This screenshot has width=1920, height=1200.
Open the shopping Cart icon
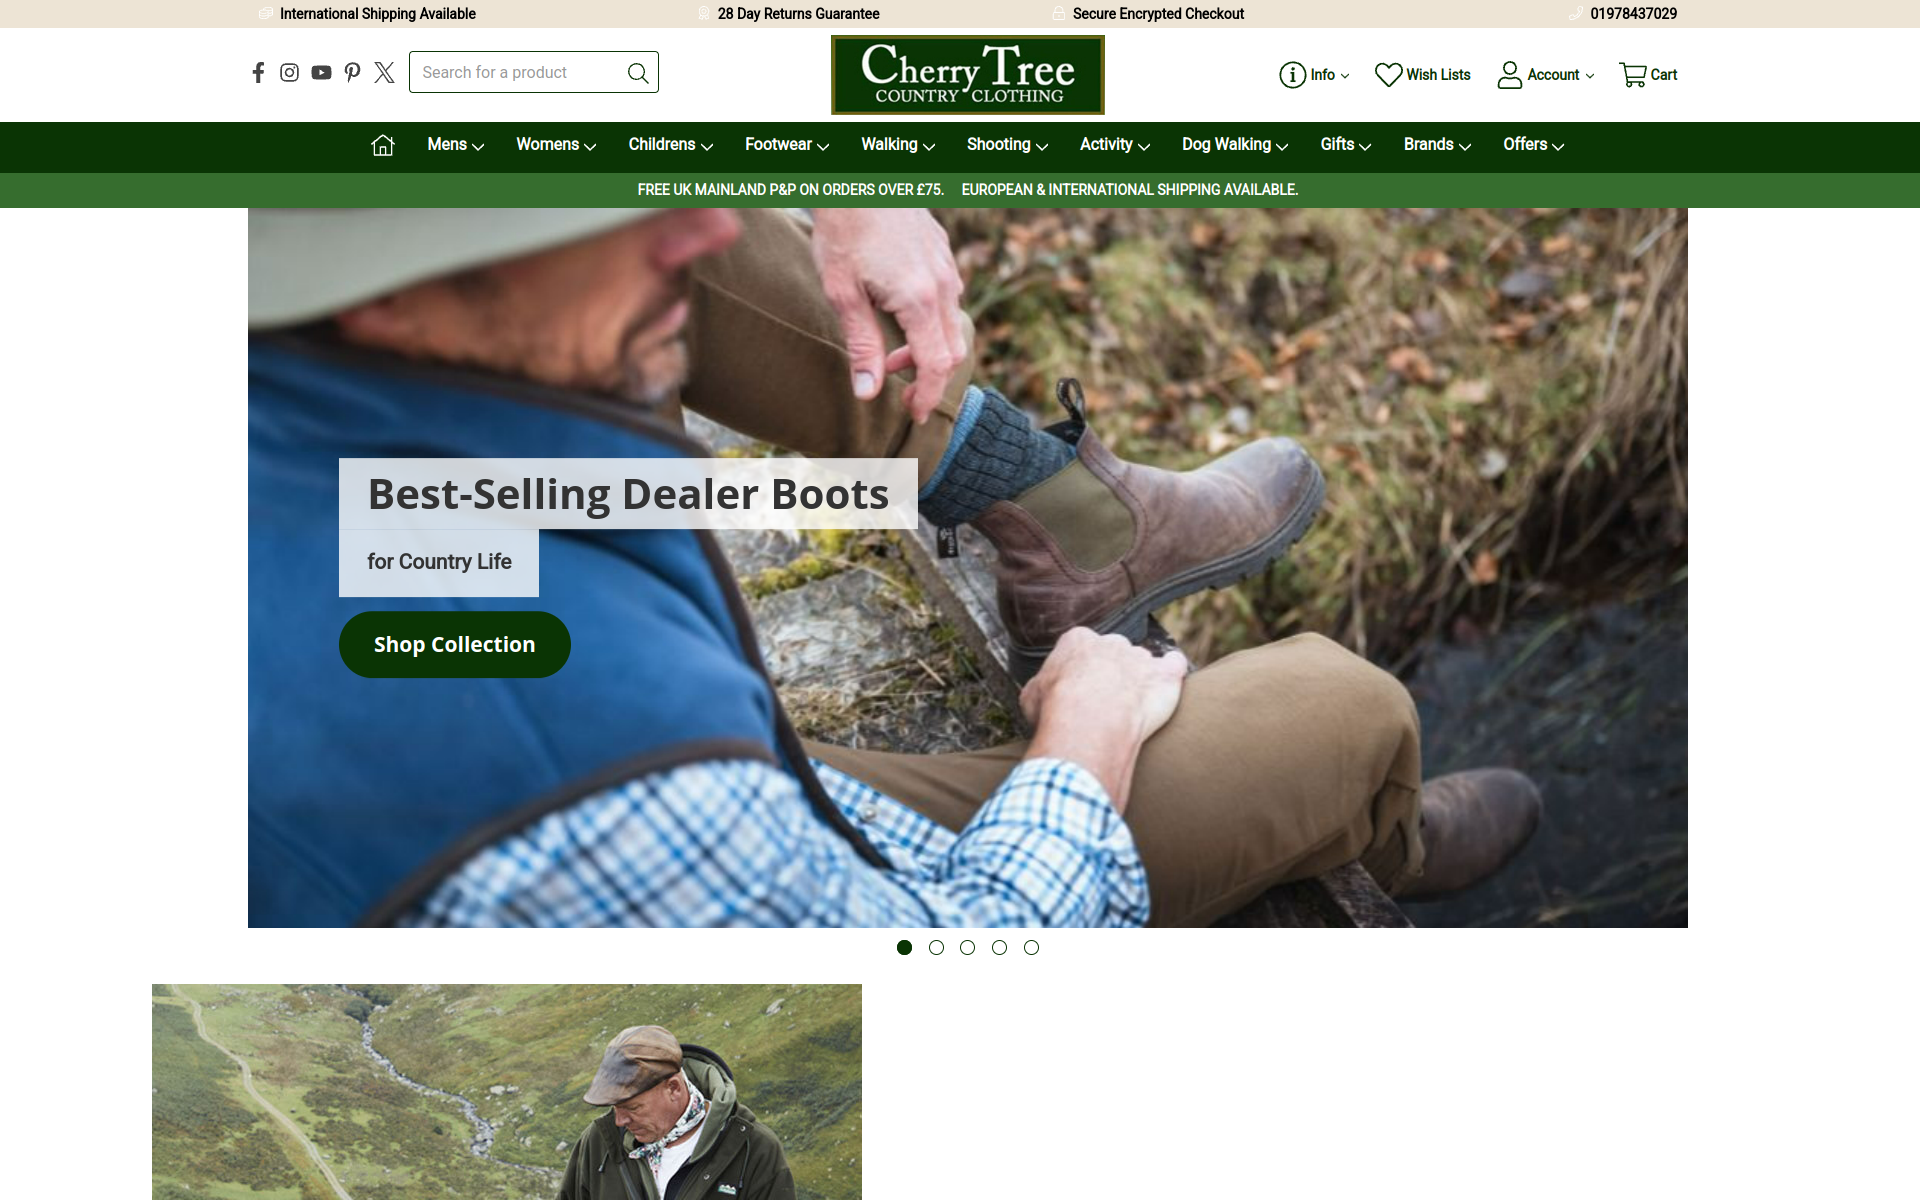click(1648, 75)
